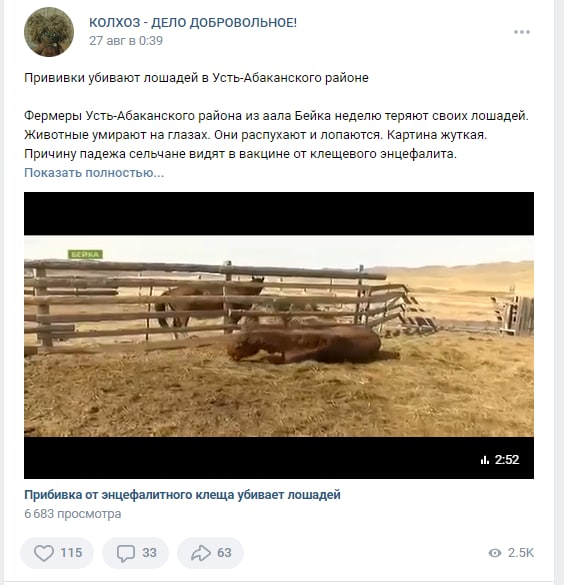Click the 115 likes count
564x585 pixels.
coord(71,553)
